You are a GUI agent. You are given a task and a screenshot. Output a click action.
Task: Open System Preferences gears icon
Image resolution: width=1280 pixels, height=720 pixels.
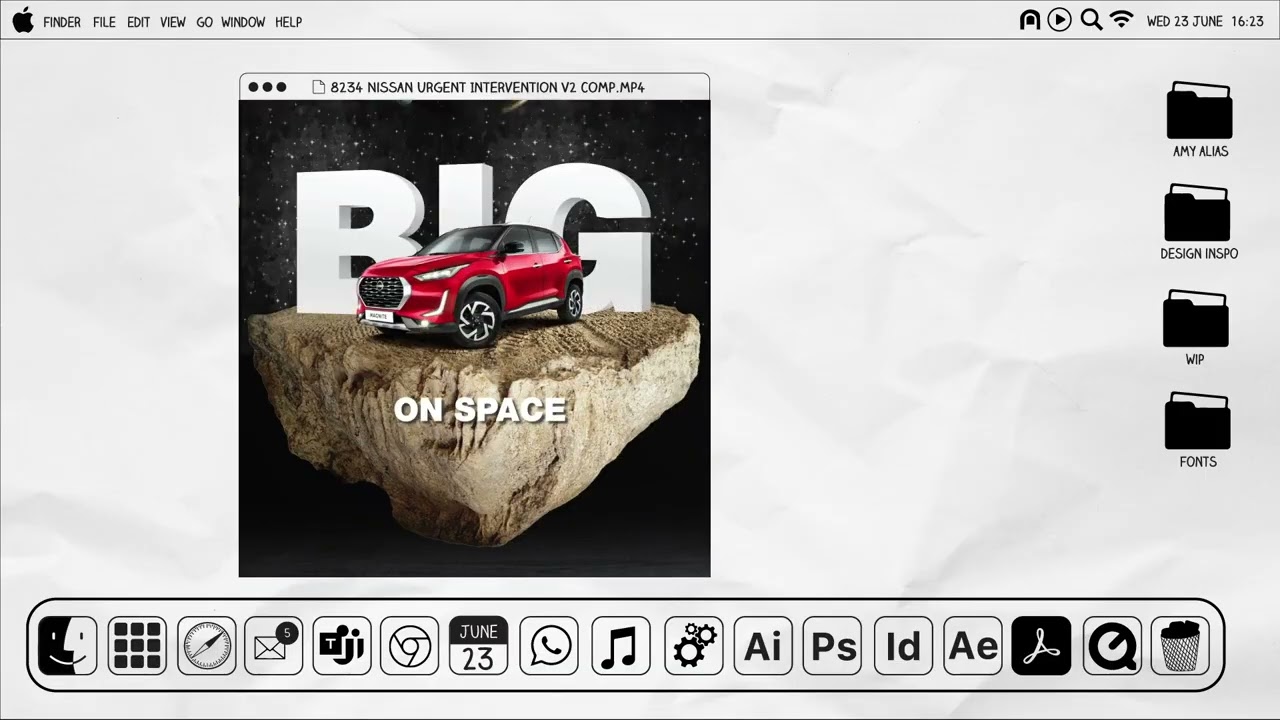694,645
